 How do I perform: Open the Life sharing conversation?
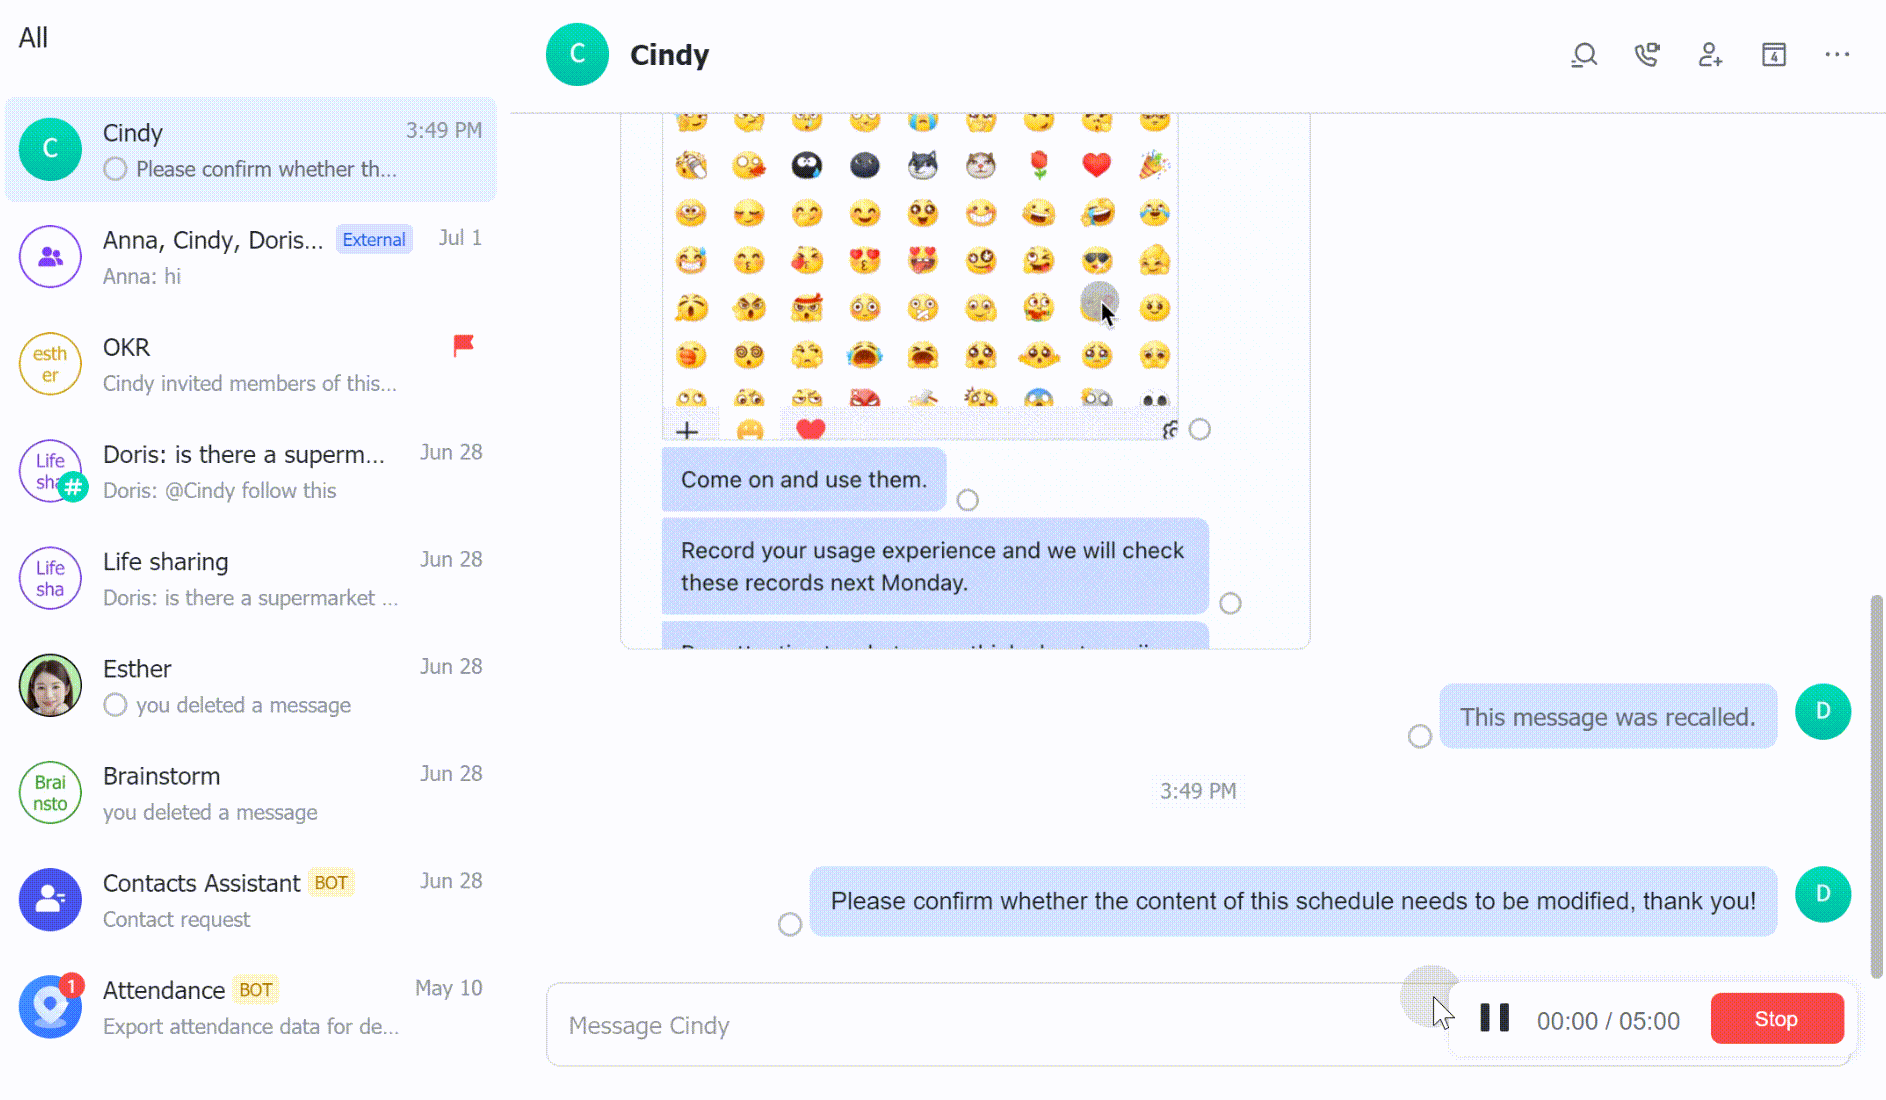[250, 578]
